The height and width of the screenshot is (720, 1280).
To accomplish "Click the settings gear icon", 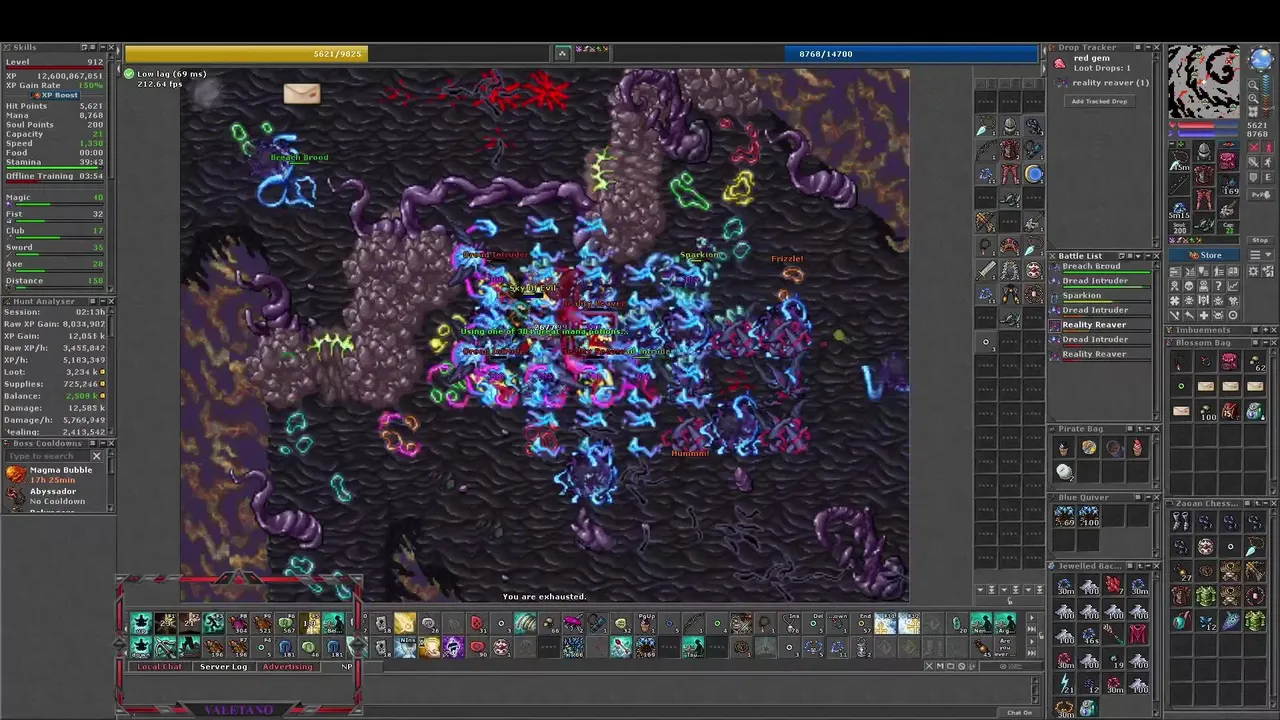I will coord(1253,272).
